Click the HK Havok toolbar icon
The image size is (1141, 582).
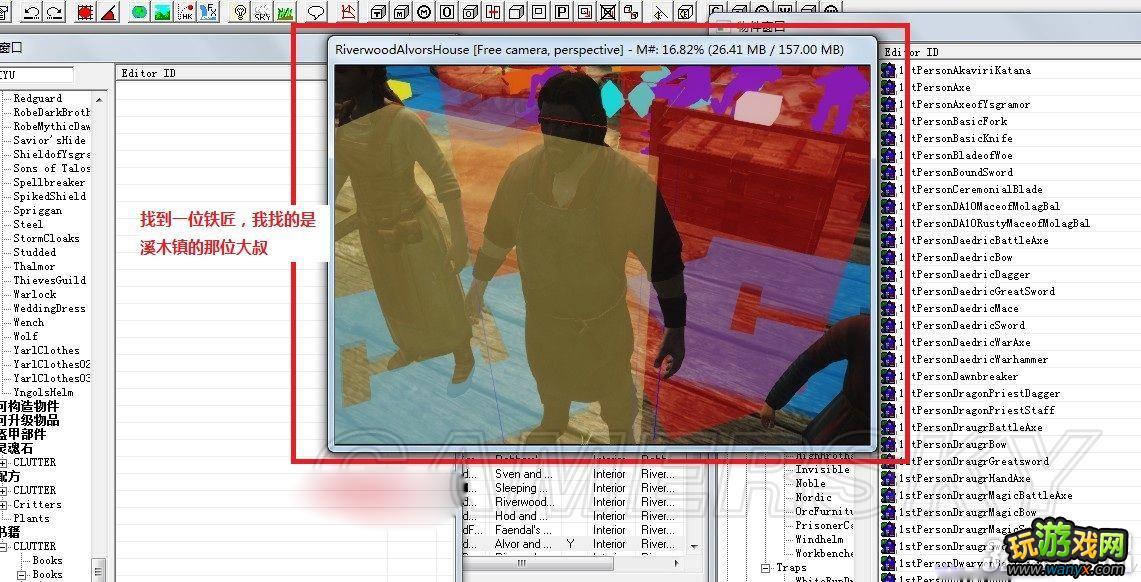click(x=186, y=11)
